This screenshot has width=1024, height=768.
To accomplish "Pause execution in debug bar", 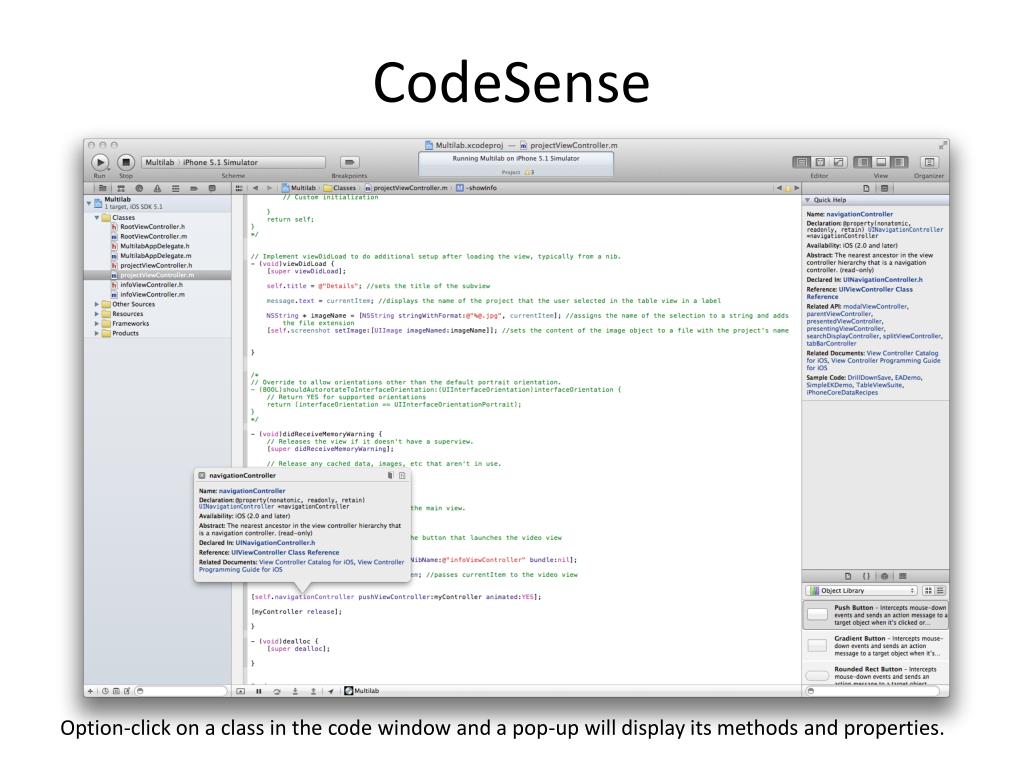I will click(259, 691).
